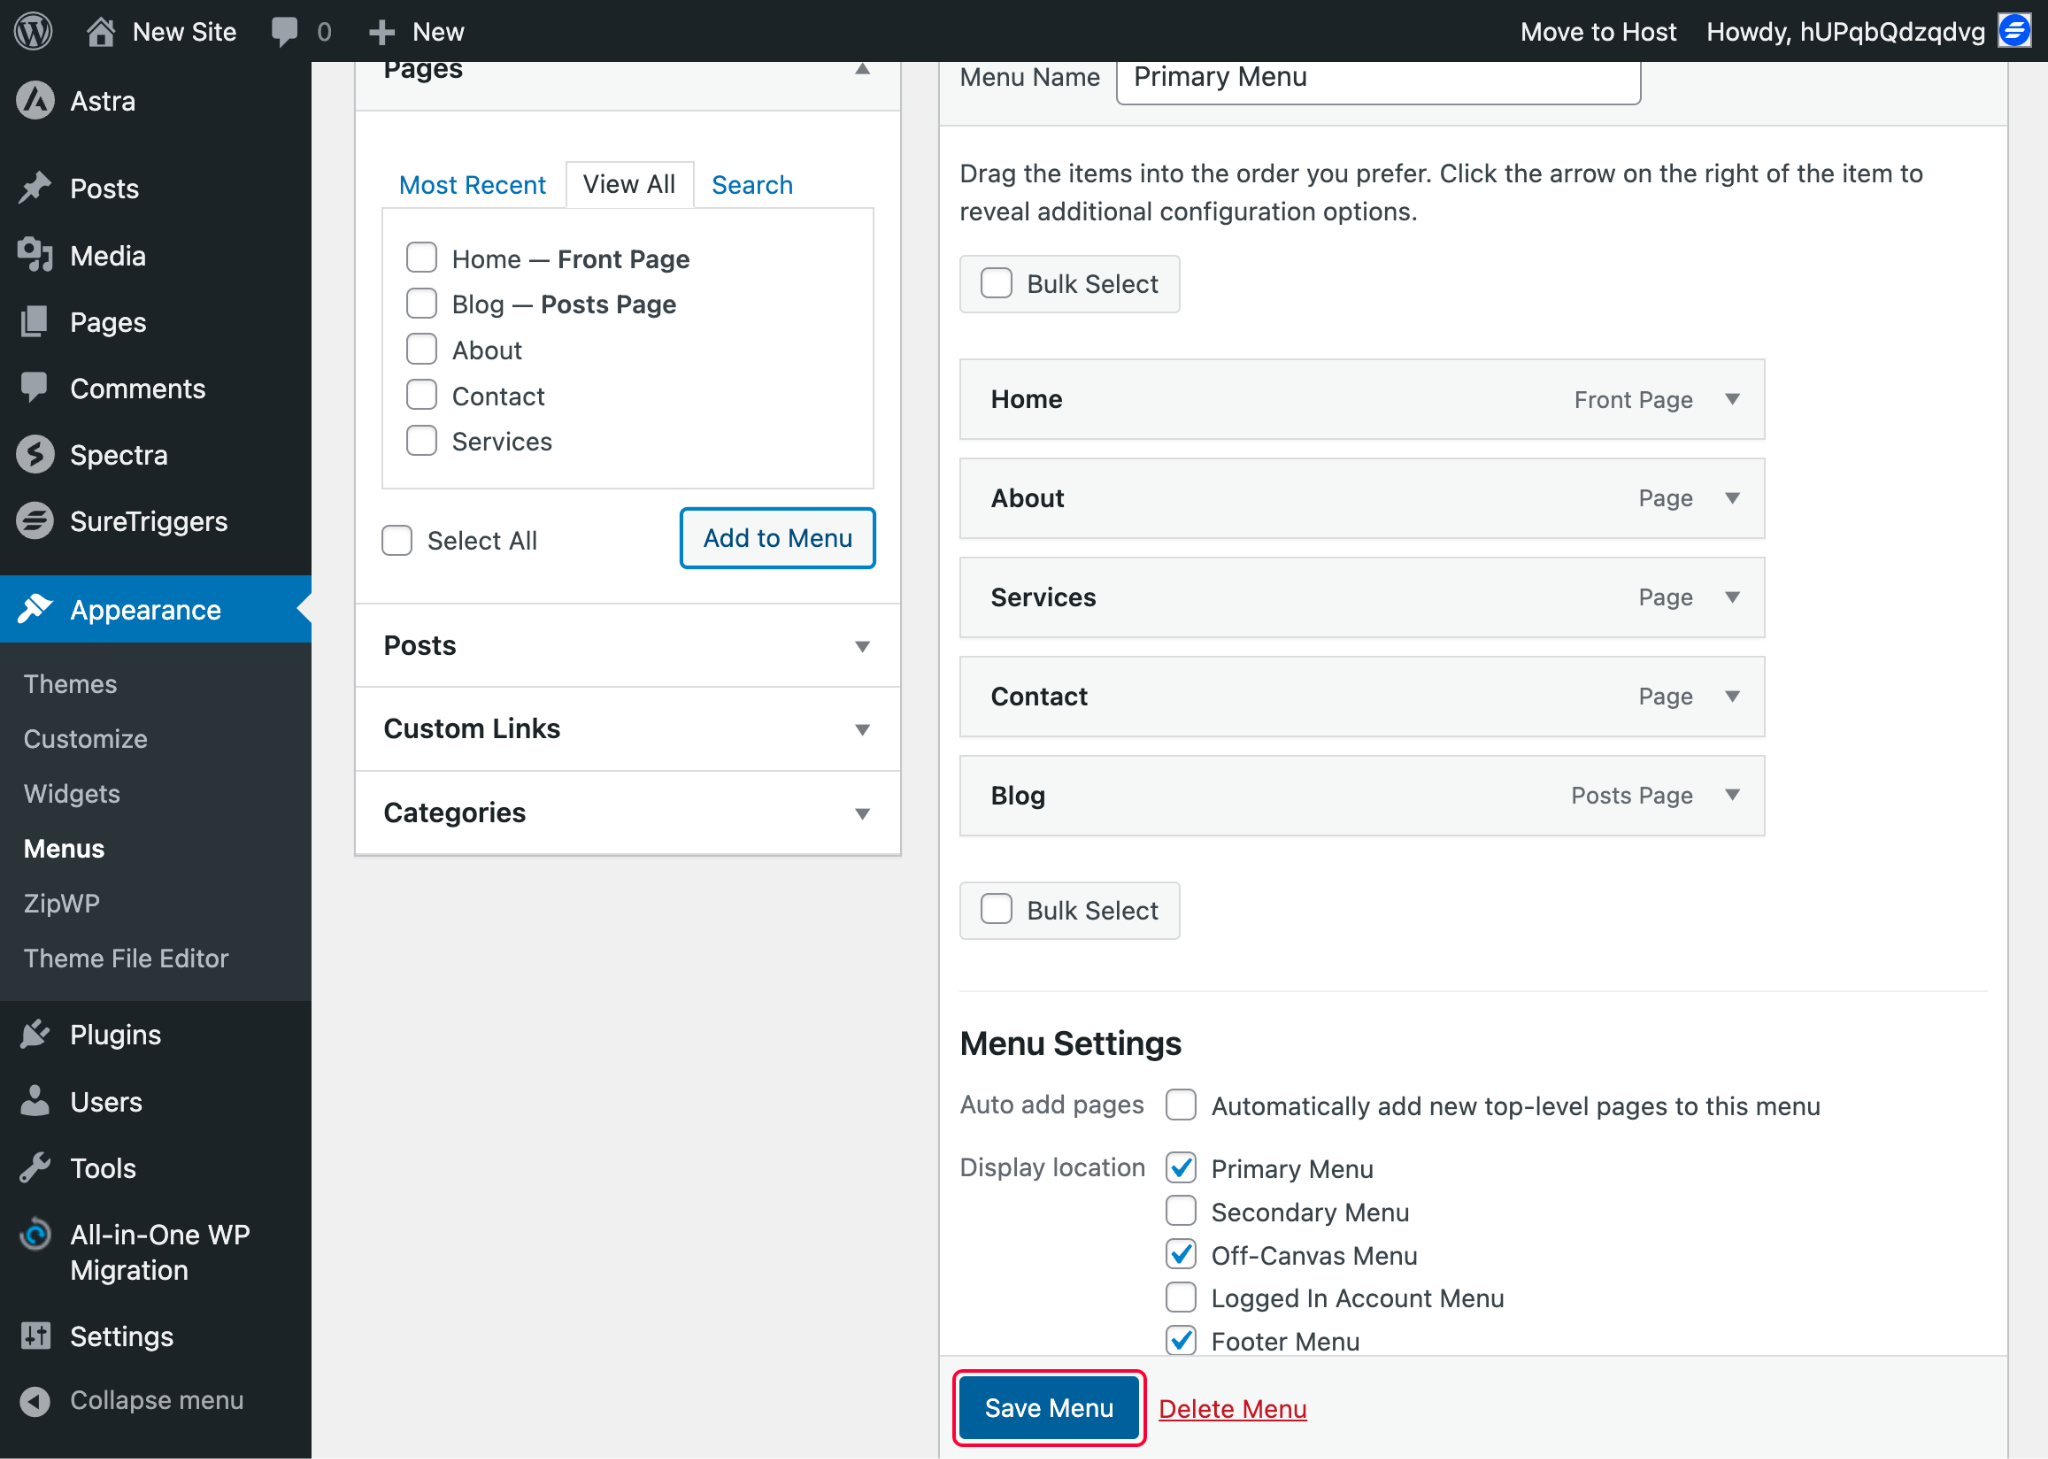Expand the Categories panel
The image size is (2048, 1459).
coord(862,813)
